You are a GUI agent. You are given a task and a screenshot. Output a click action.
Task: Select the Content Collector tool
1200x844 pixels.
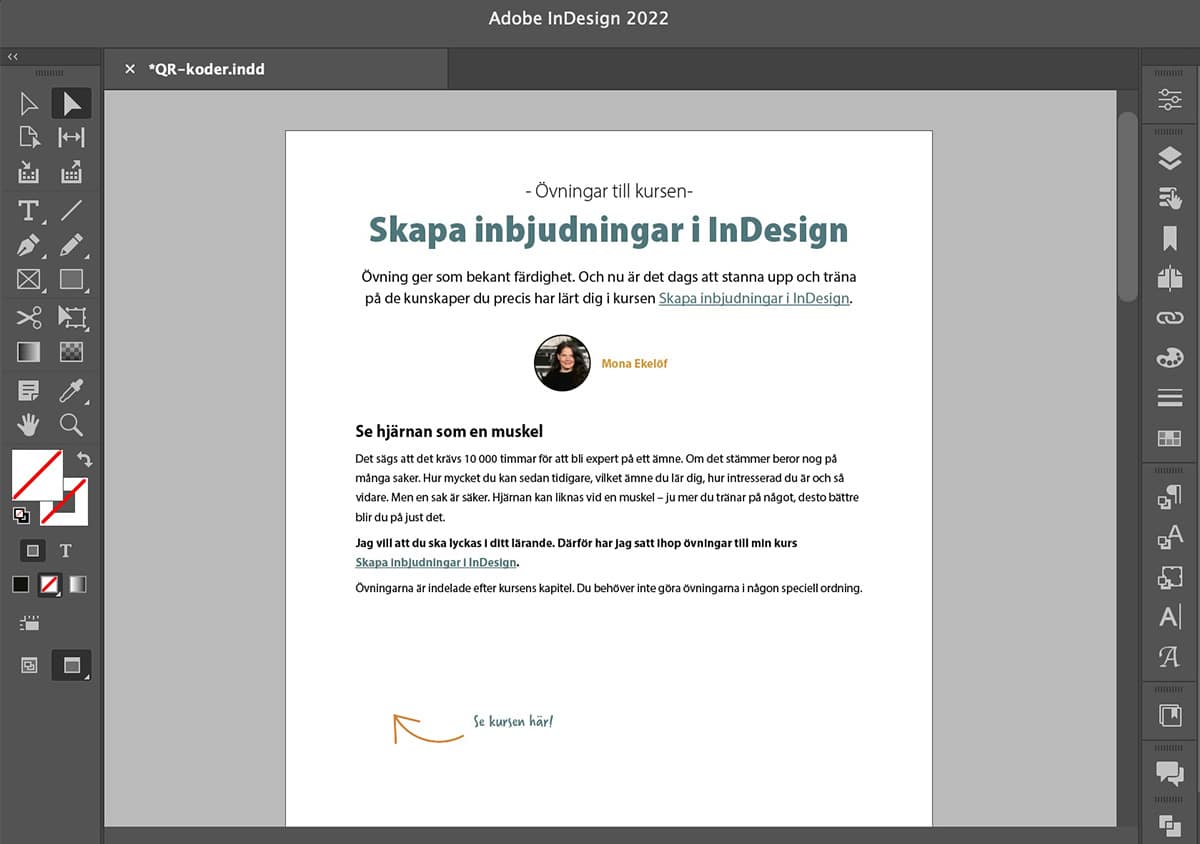(29, 173)
